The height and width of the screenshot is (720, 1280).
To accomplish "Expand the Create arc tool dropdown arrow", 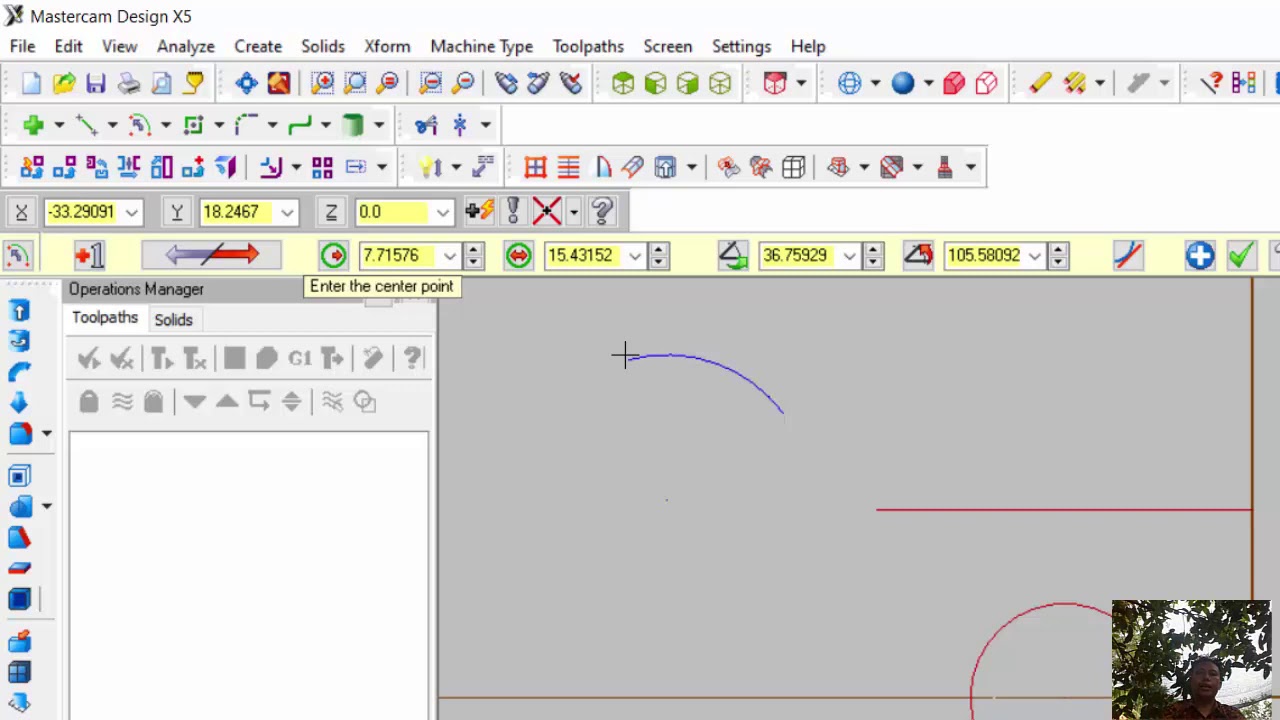I will click(x=165, y=125).
